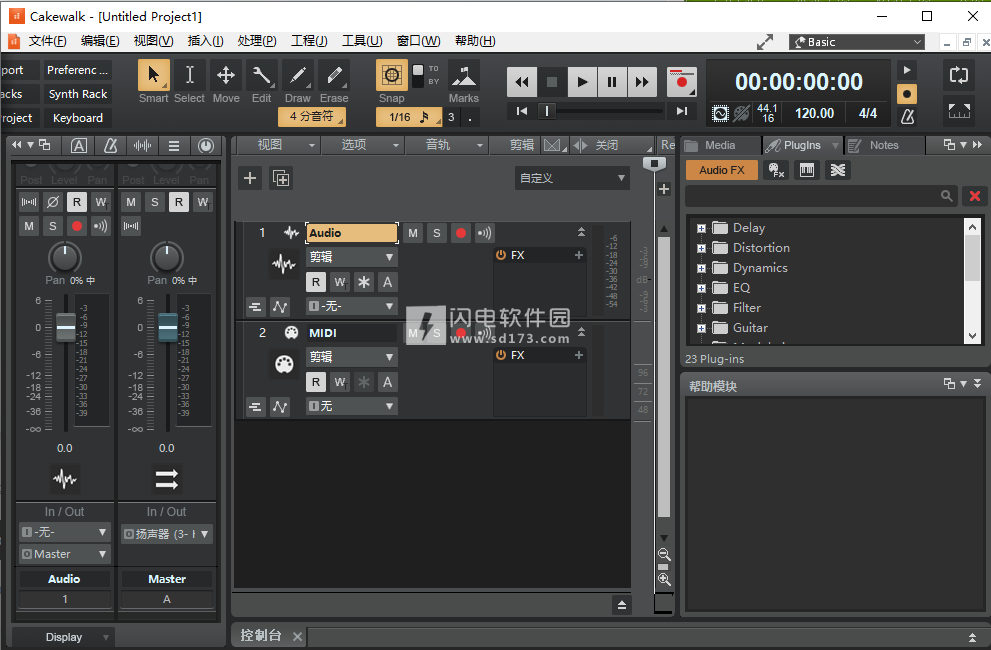Toggle FX power on Audio track
The image size is (991, 650).
tap(501, 255)
